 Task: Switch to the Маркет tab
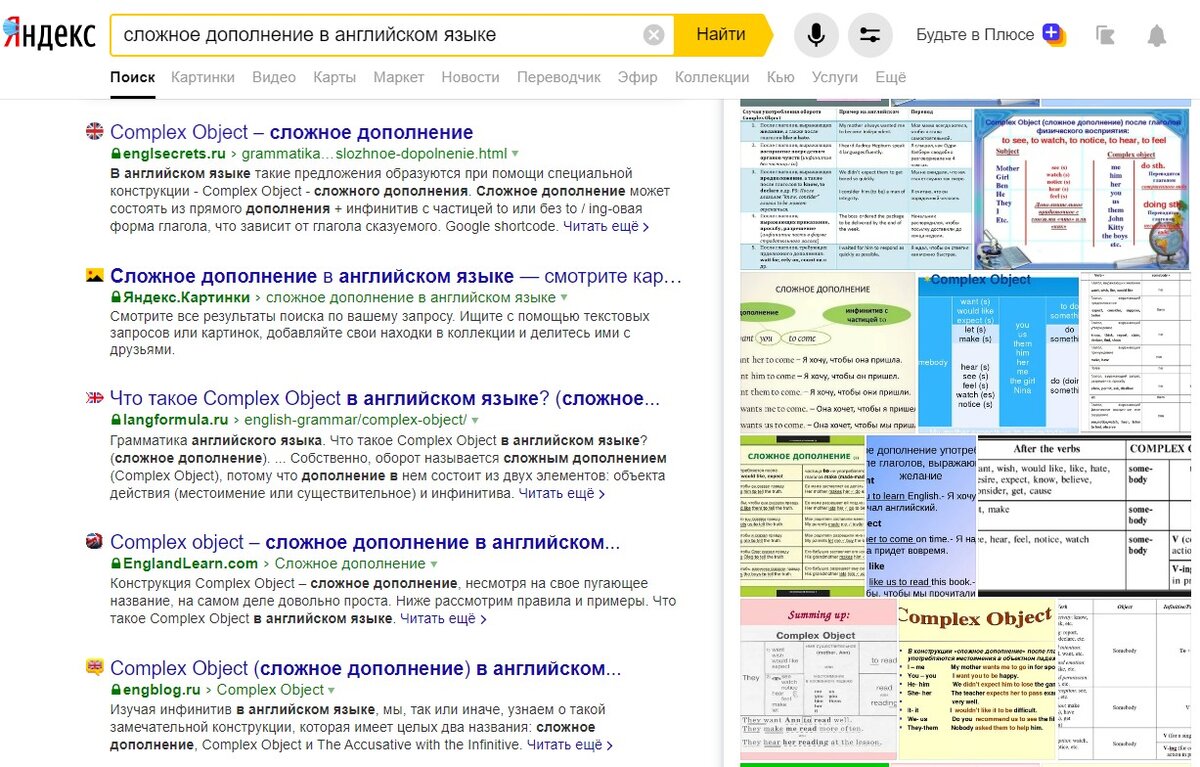point(398,77)
